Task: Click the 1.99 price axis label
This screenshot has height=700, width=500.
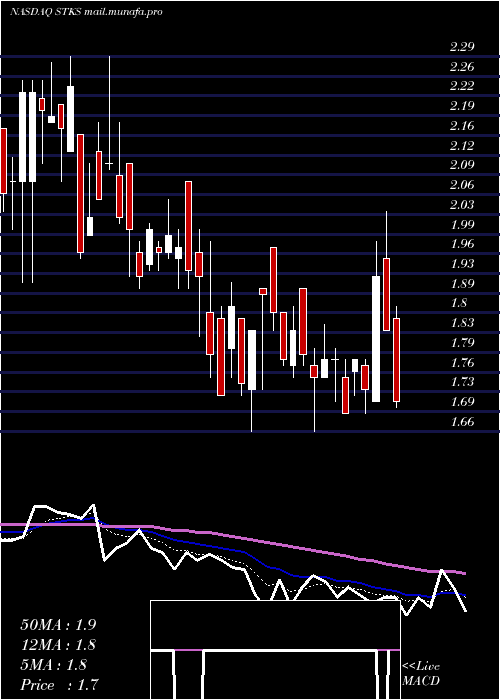Action: [462, 225]
